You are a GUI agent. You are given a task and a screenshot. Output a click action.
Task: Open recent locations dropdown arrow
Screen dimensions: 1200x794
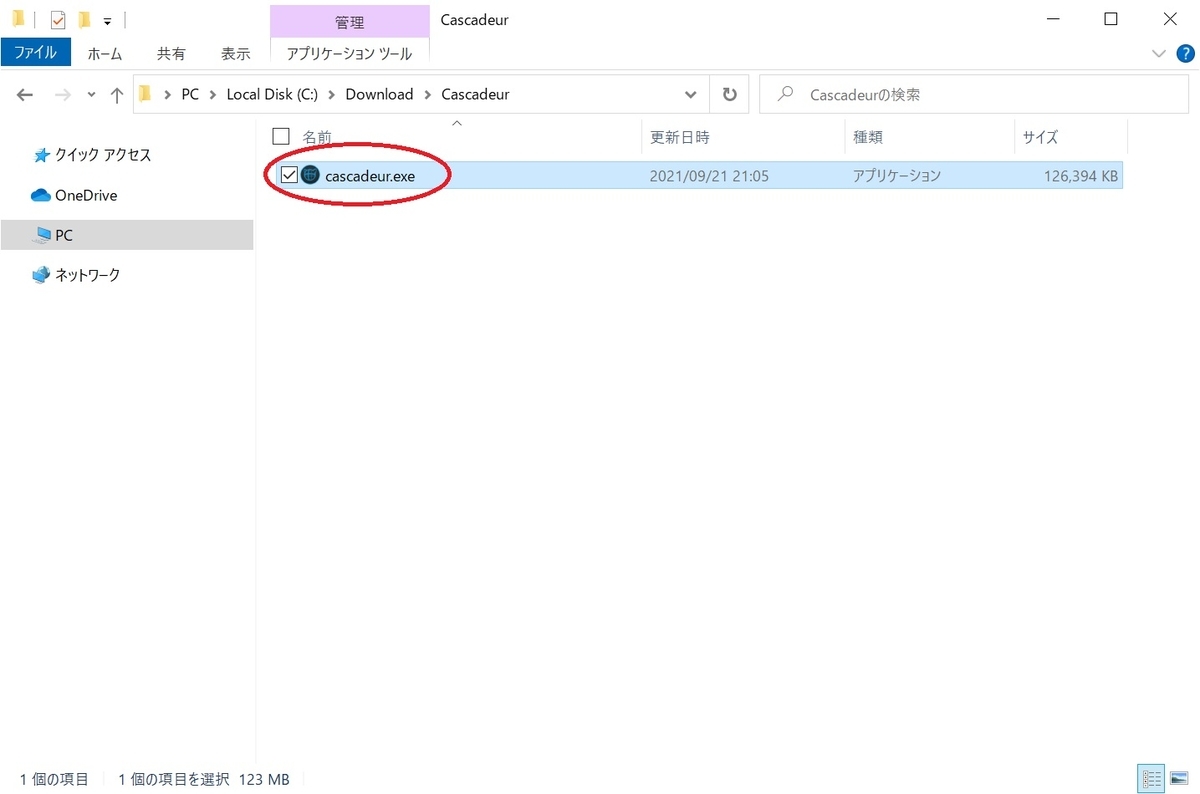(91, 95)
